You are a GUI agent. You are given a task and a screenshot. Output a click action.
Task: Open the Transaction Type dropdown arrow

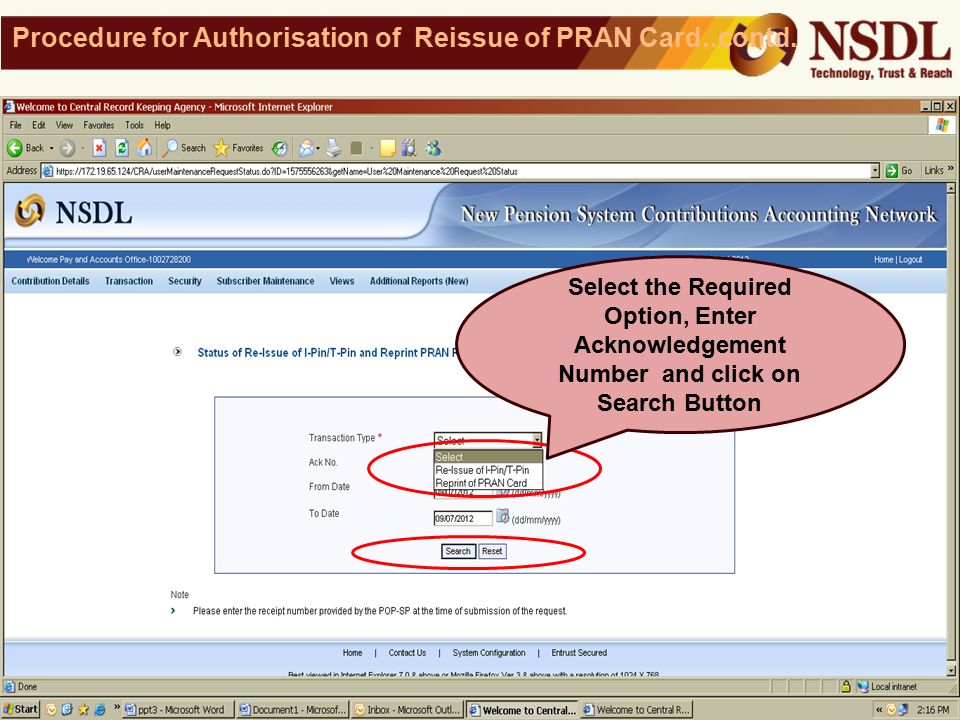537,440
